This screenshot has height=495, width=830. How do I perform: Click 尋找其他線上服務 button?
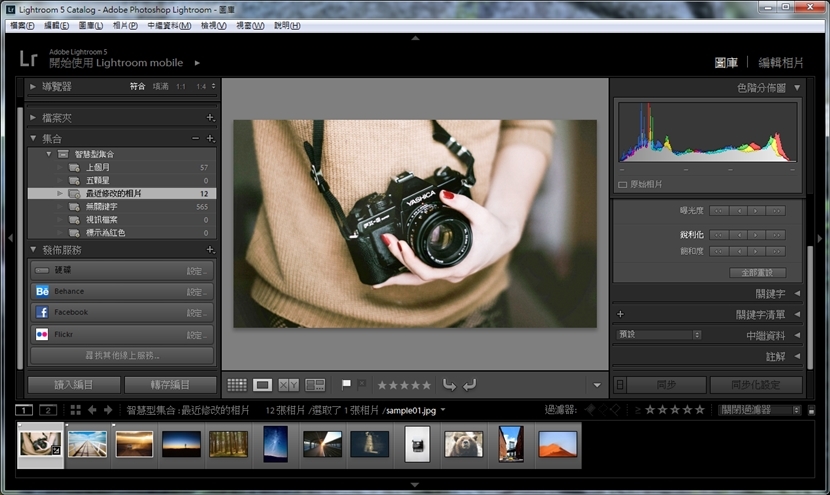[122, 355]
